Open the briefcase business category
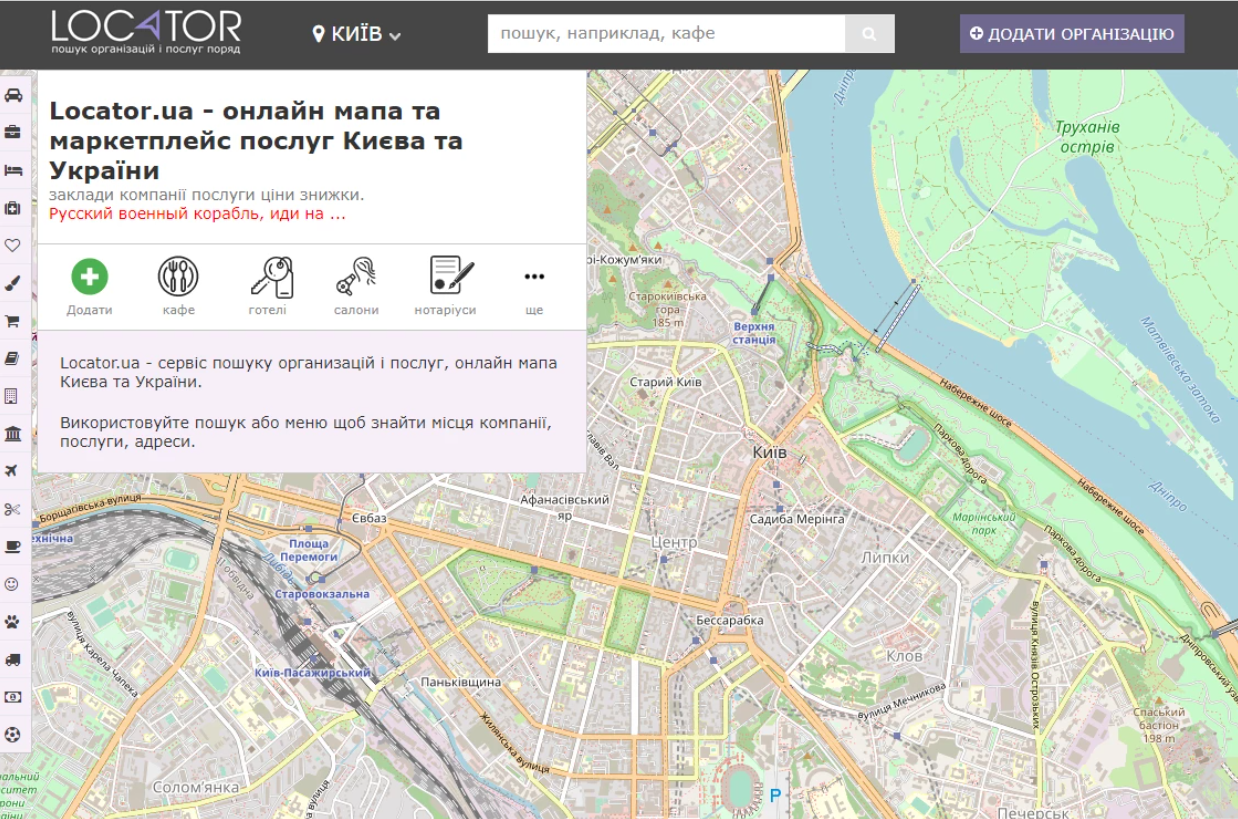The height and width of the screenshot is (819, 1238). [x=13, y=132]
